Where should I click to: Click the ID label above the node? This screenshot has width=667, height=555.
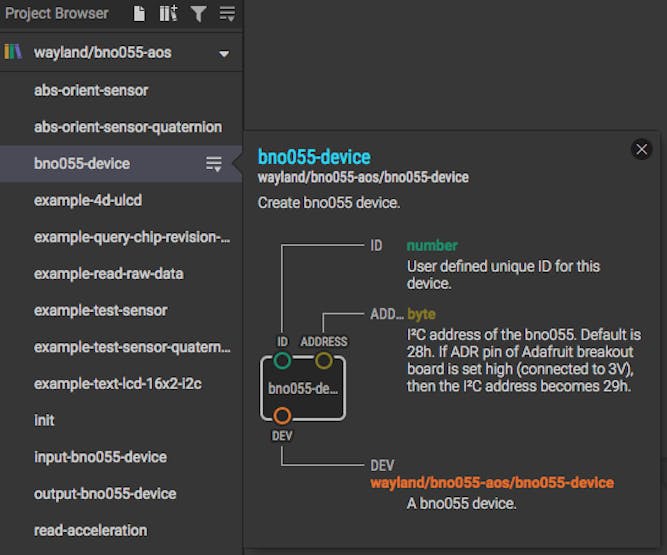tap(282, 342)
